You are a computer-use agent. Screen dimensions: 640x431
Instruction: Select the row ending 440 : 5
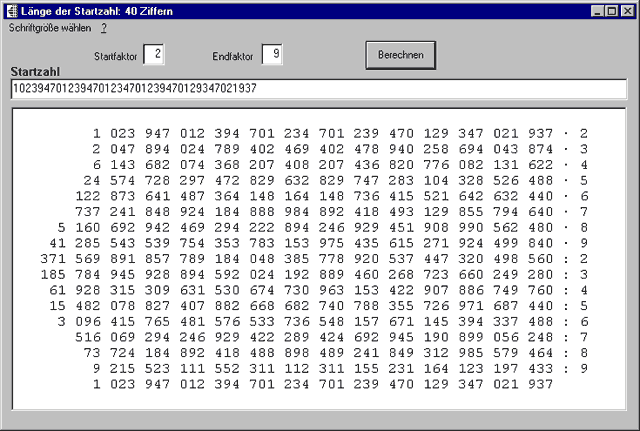tap(318, 306)
